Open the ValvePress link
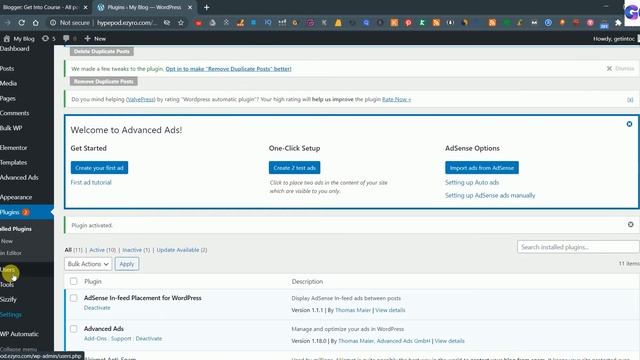 (x=141, y=100)
